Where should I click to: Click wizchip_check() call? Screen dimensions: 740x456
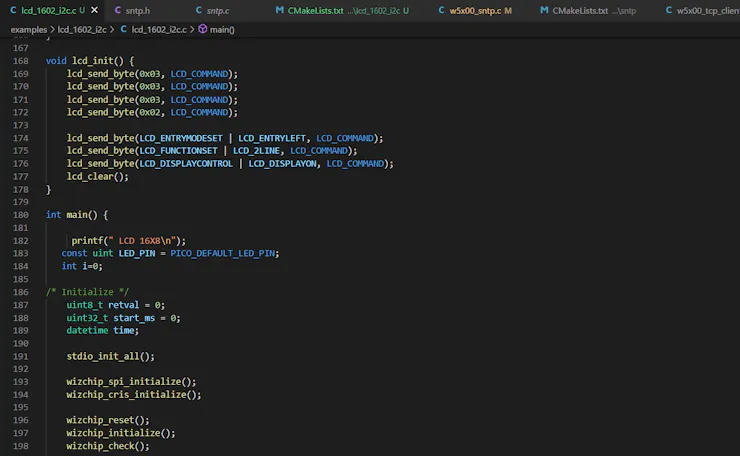108,446
